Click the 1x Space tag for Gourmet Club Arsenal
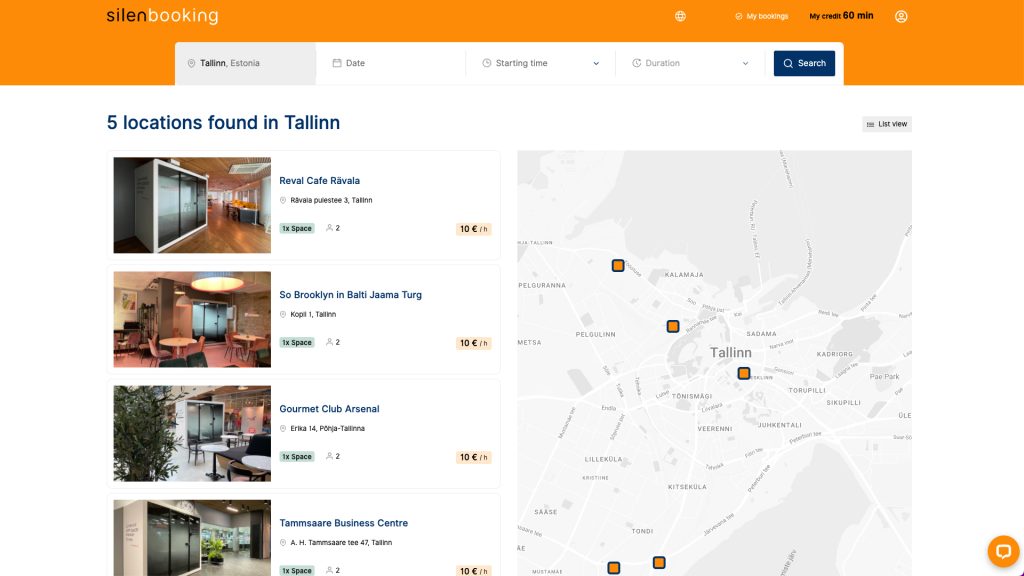 point(297,456)
